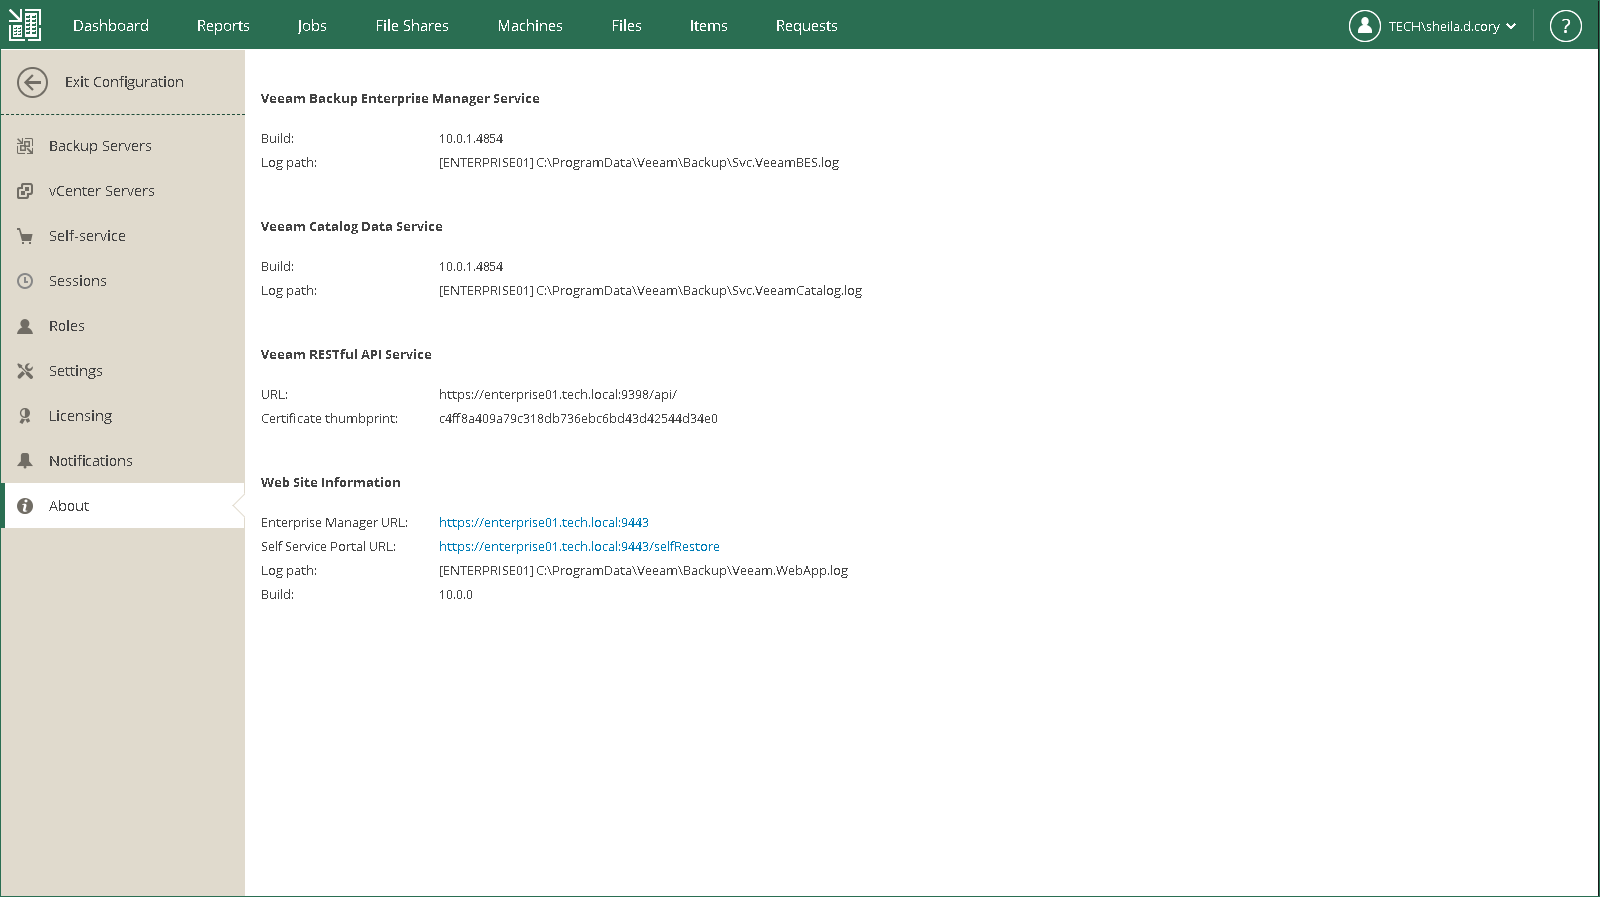The width and height of the screenshot is (1600, 897).
Task: Click the Self Service Portal URL label
Action: 328,547
